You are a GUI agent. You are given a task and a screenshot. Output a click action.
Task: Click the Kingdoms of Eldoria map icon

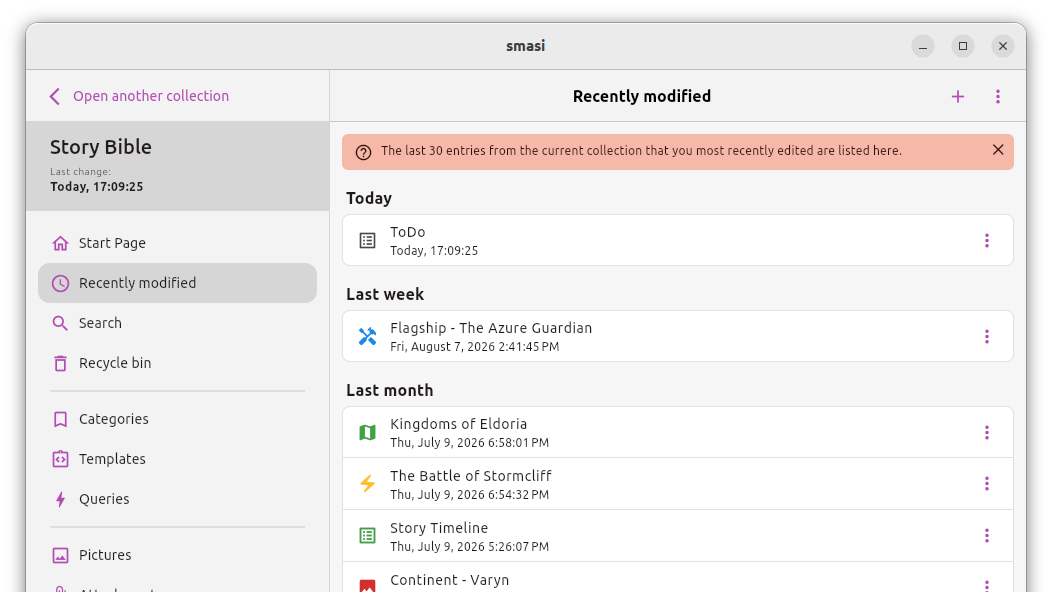368,433
